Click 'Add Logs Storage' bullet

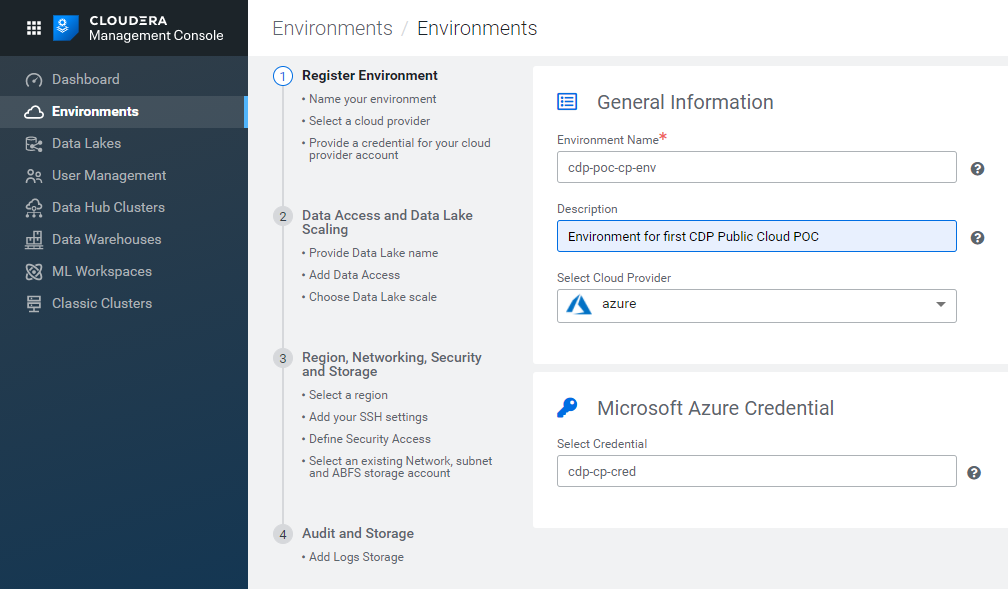click(x=356, y=557)
